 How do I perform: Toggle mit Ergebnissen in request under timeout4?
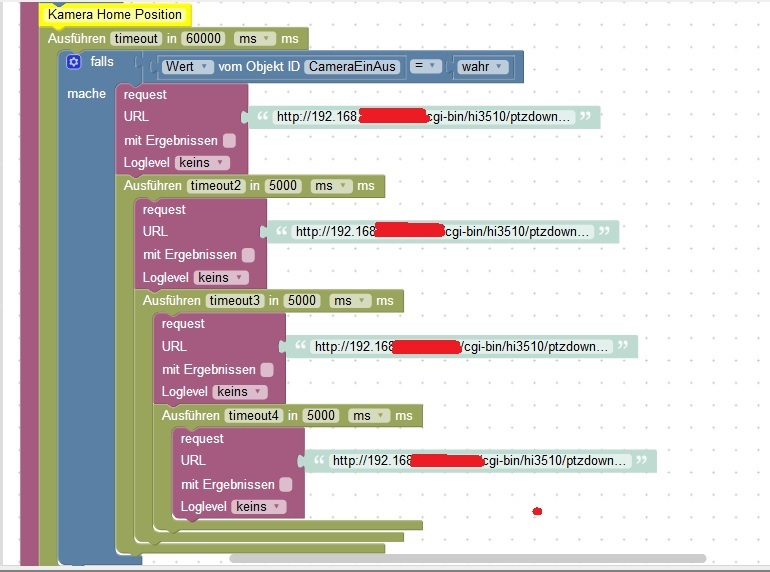tap(286, 485)
